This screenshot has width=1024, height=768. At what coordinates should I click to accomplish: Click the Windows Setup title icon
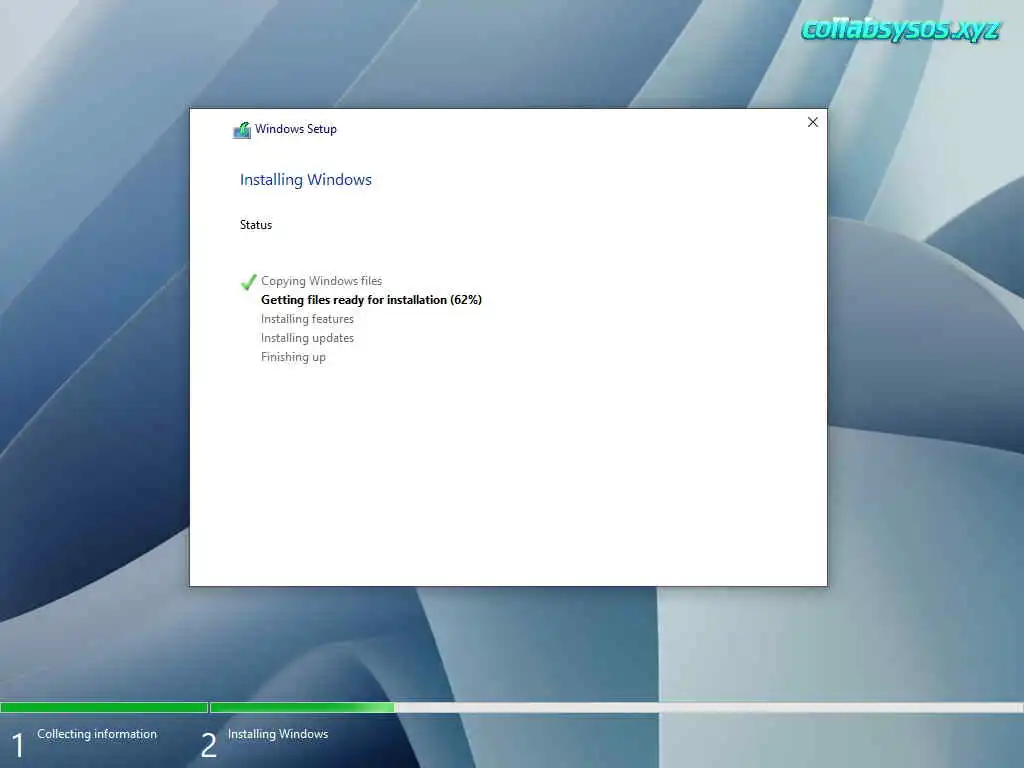click(242, 130)
